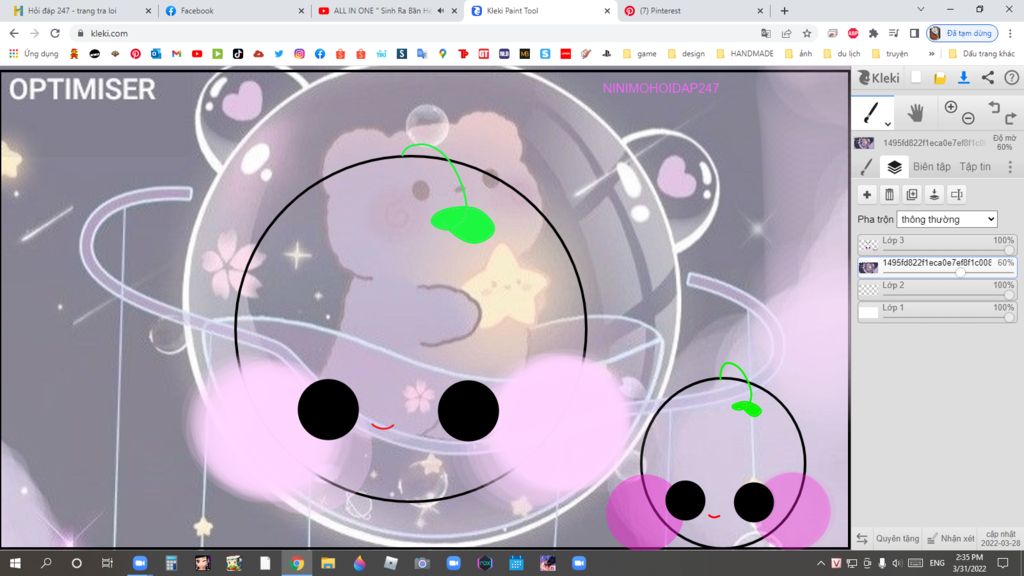Click the yellow import image icon
The width and height of the screenshot is (1024, 576).
[940, 78]
